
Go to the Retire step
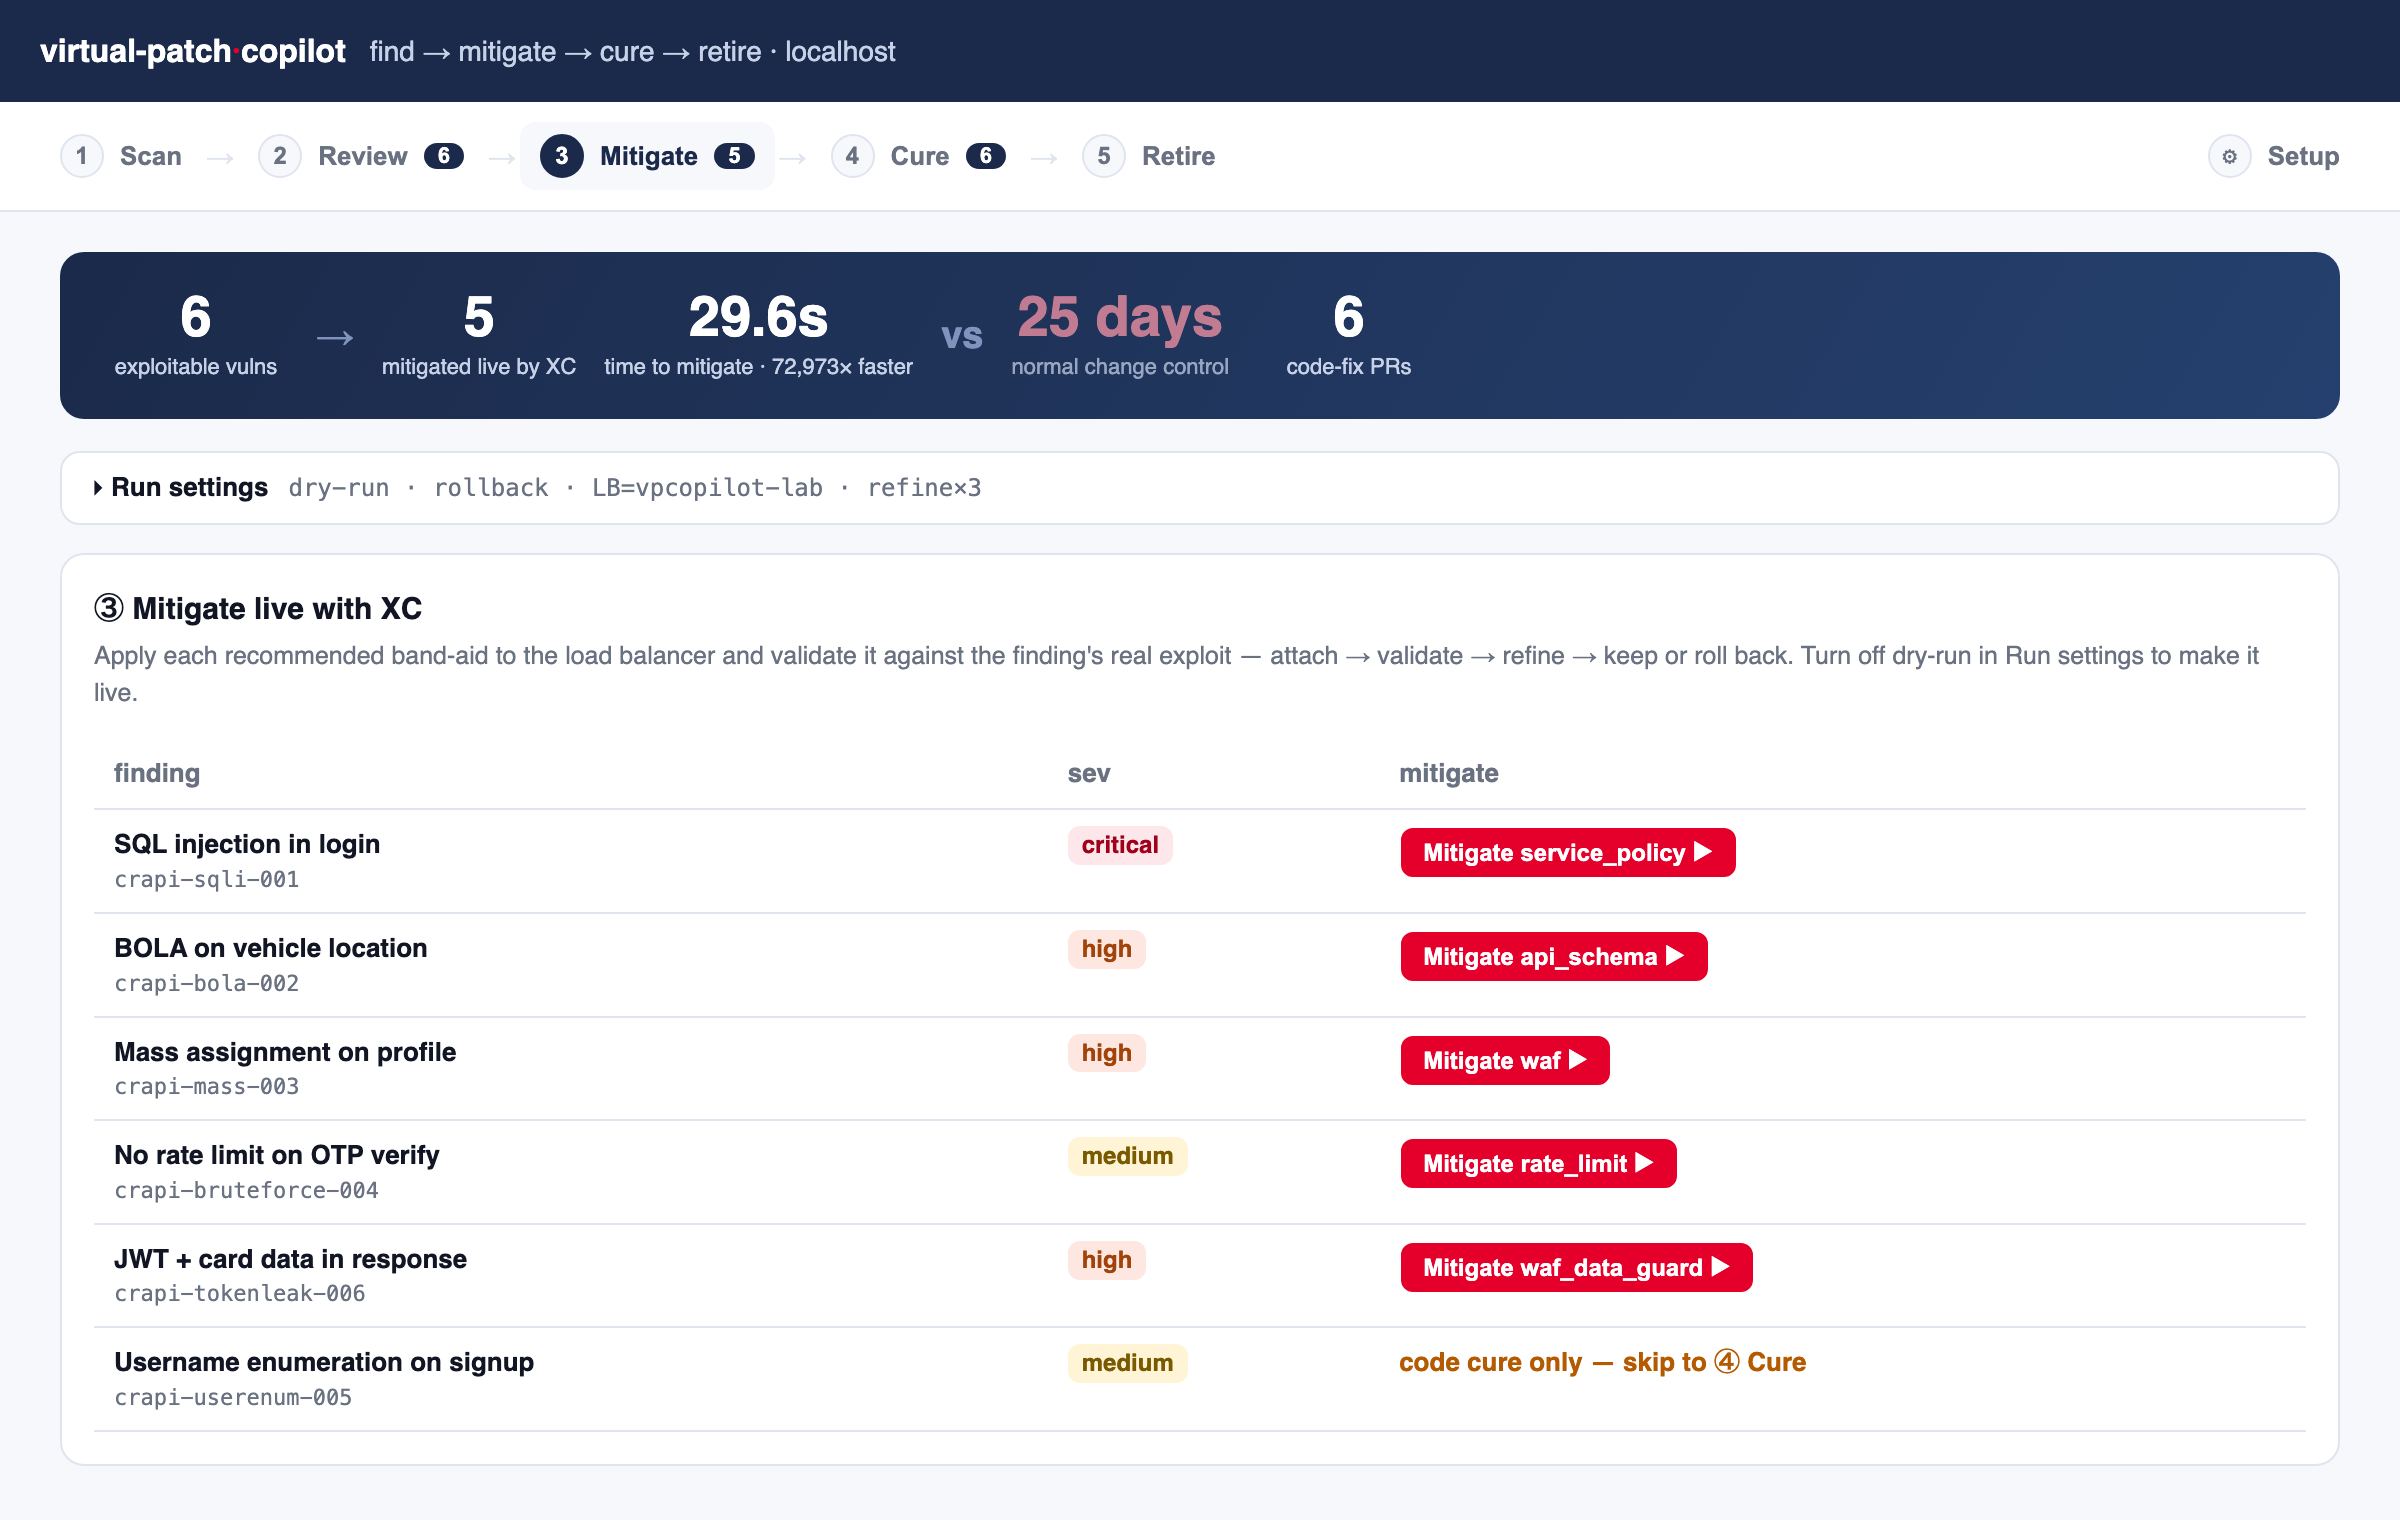coord(1149,156)
